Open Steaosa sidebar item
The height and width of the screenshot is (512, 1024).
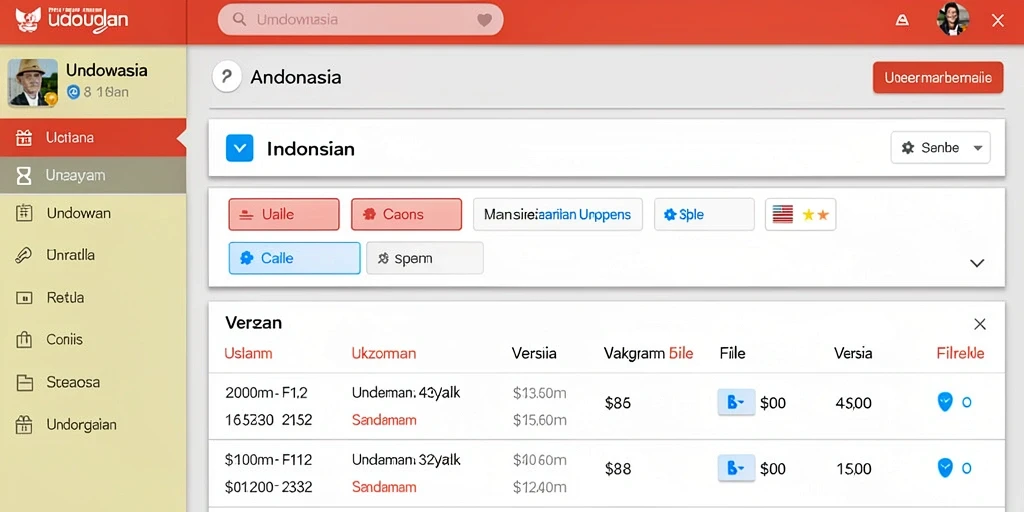(93, 382)
